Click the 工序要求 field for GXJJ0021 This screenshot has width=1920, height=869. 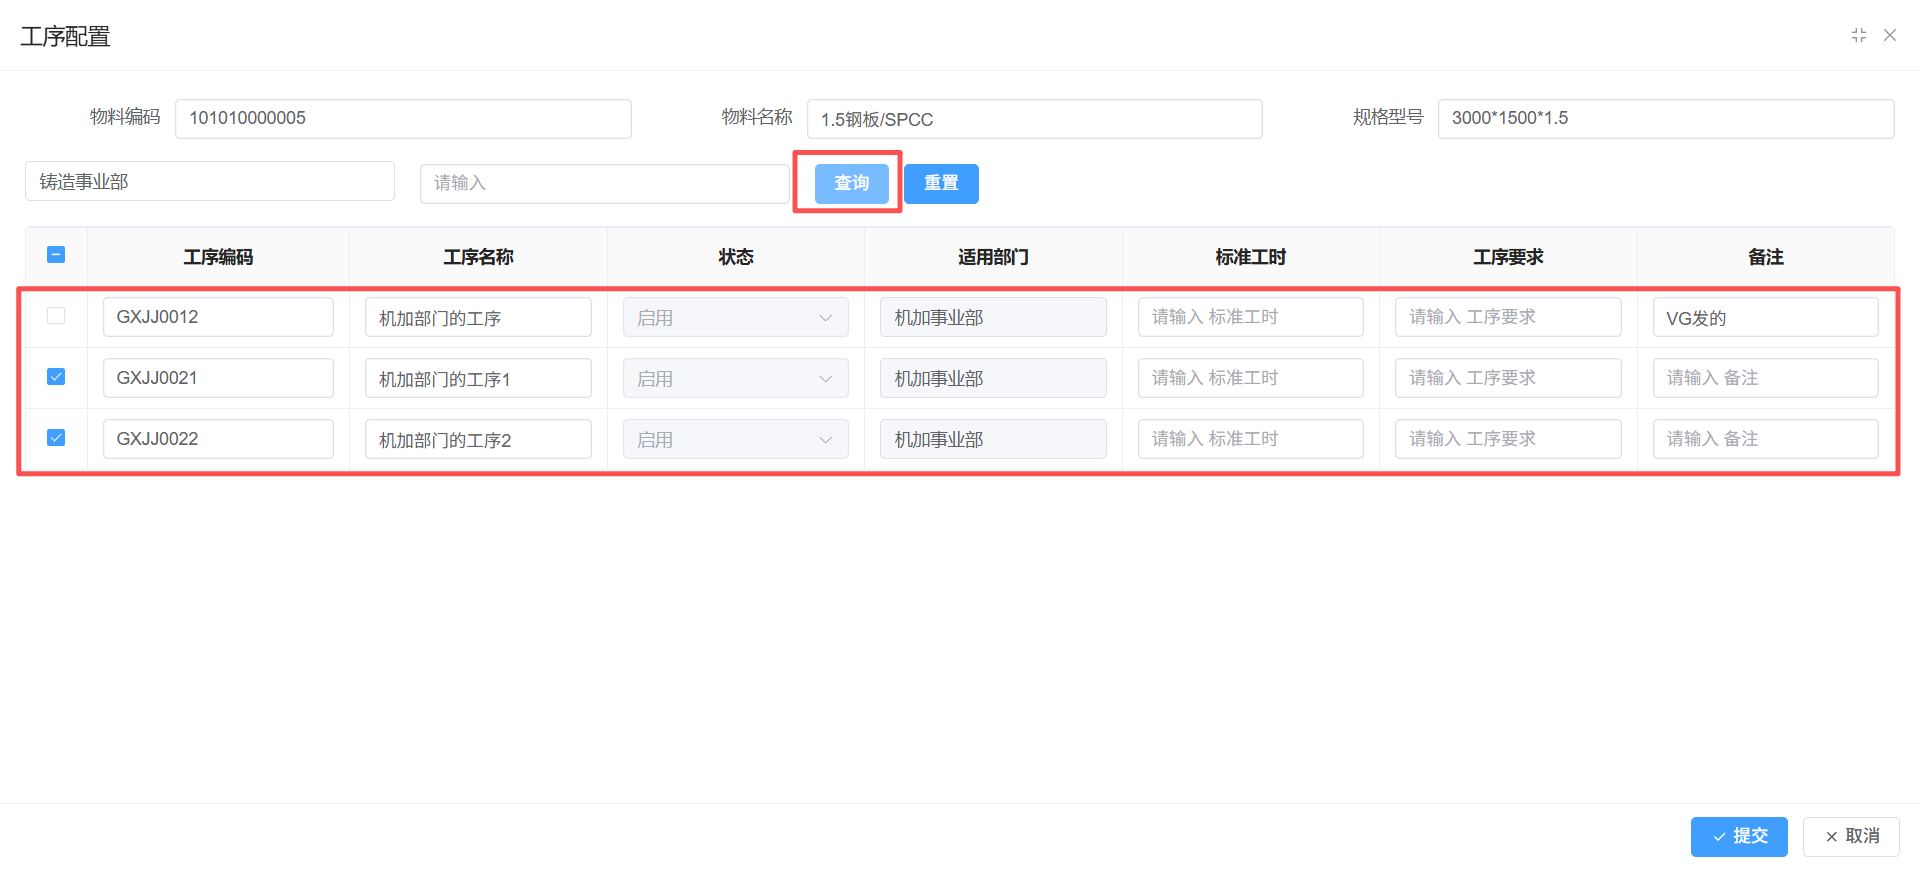click(x=1507, y=379)
